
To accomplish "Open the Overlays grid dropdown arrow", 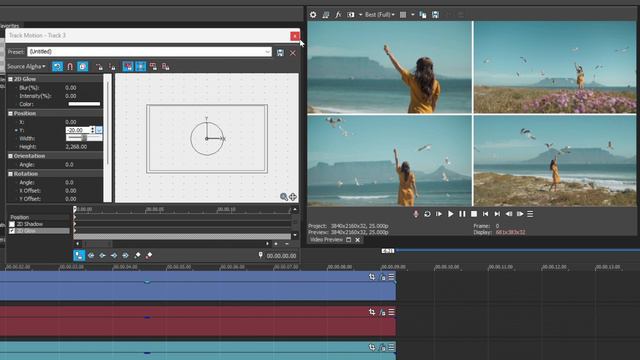I will point(413,15).
